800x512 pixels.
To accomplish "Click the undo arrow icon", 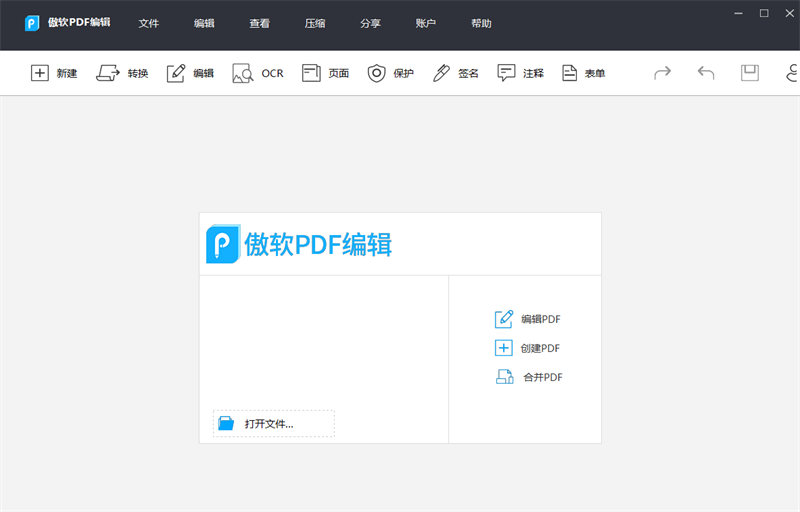I will (706, 73).
